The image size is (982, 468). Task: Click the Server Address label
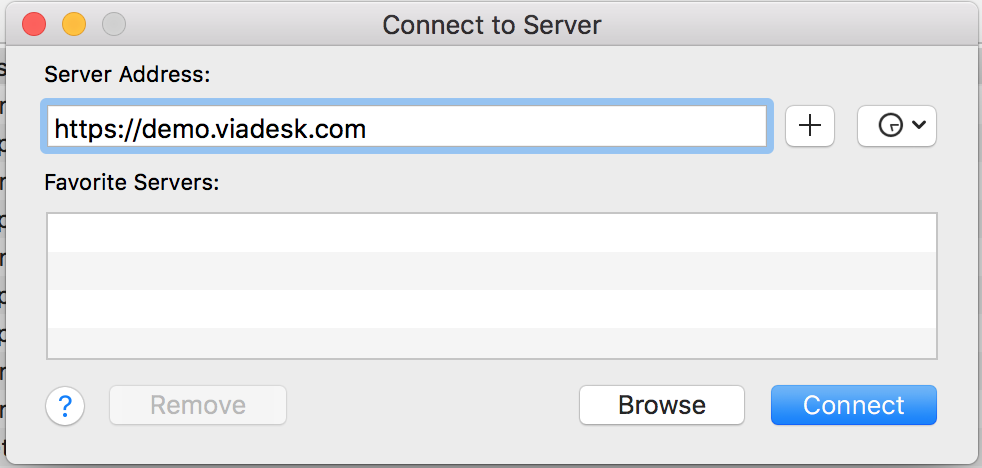point(127,75)
